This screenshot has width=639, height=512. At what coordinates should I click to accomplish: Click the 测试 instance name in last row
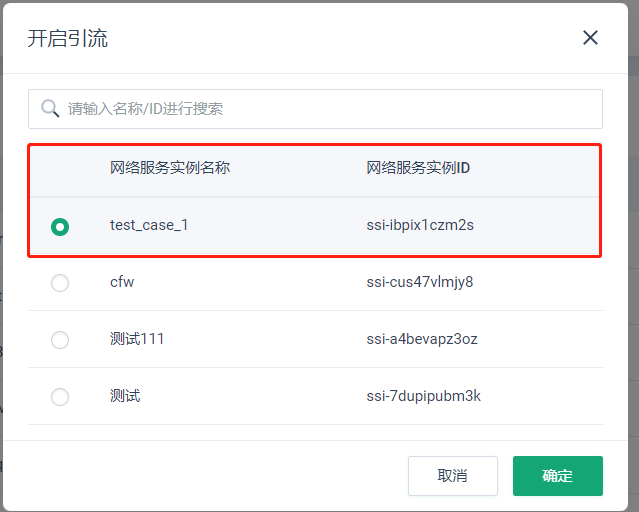tap(125, 396)
